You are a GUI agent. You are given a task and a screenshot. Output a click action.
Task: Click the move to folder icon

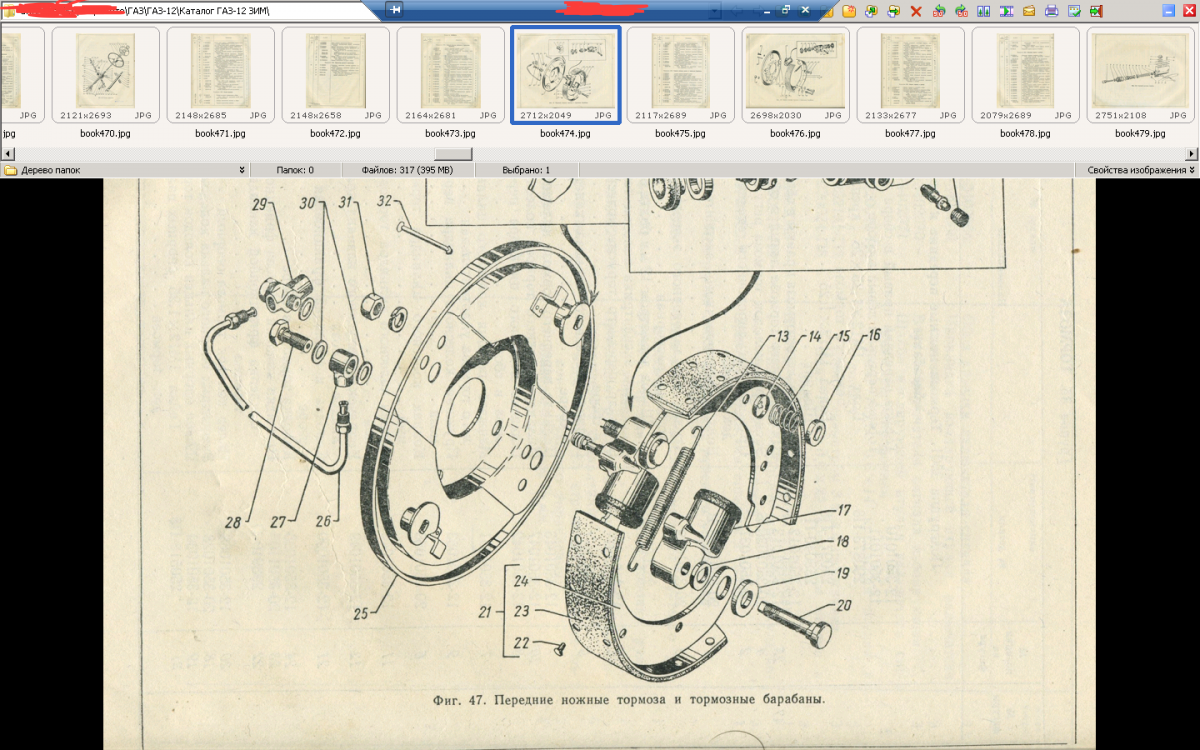[x=893, y=11]
